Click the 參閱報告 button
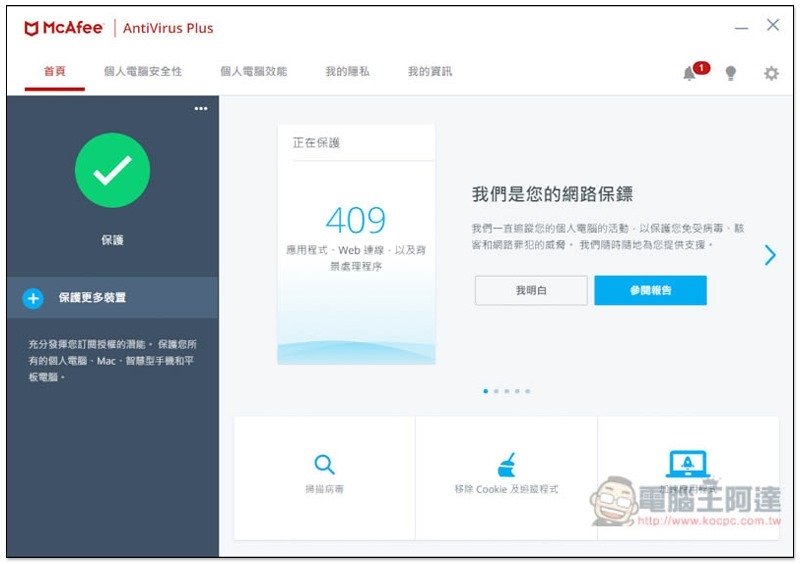Viewport: 800px width, 564px height. [651, 290]
